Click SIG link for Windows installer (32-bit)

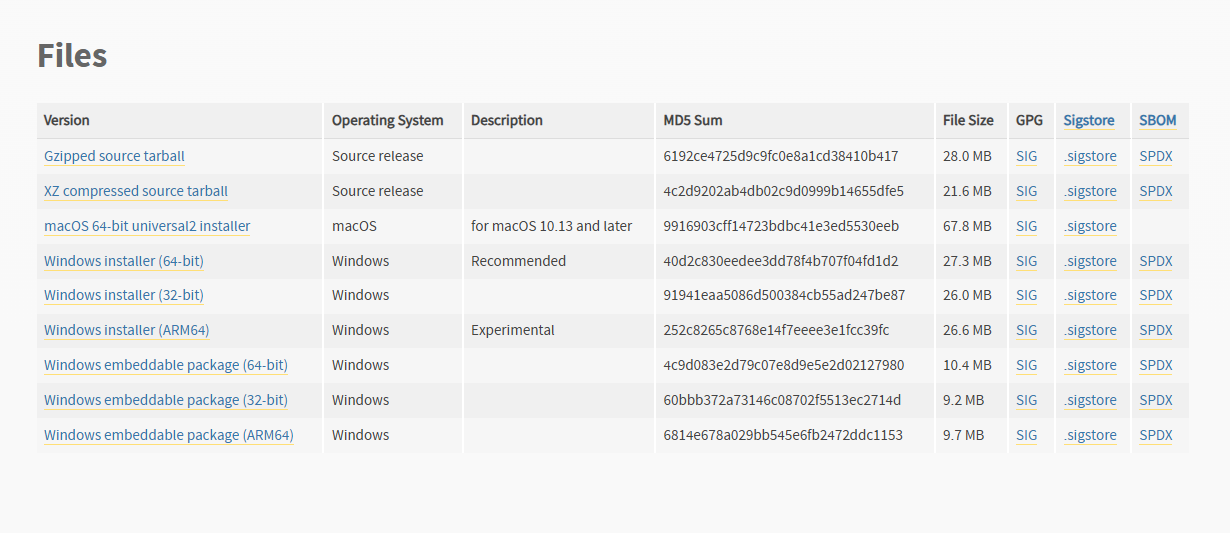[1027, 295]
